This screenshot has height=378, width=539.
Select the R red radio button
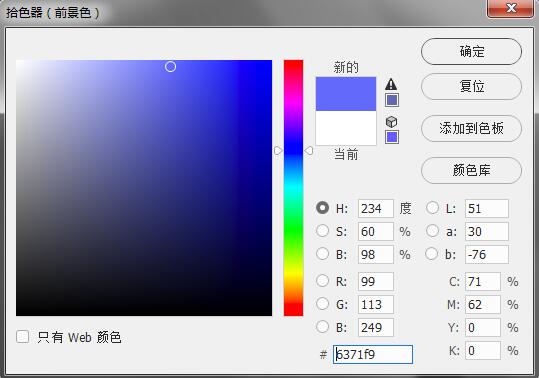[322, 281]
